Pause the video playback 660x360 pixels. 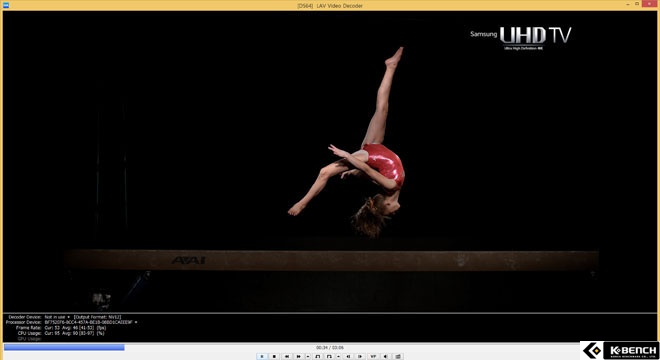click(x=262, y=356)
